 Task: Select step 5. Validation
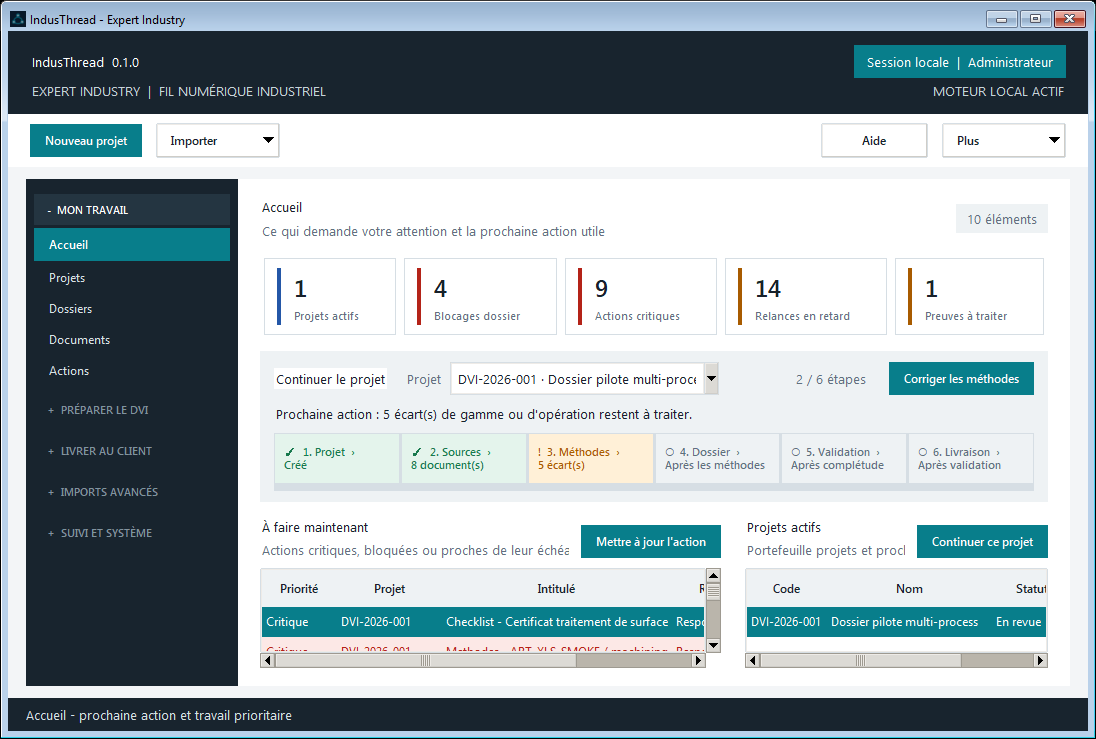coord(844,459)
